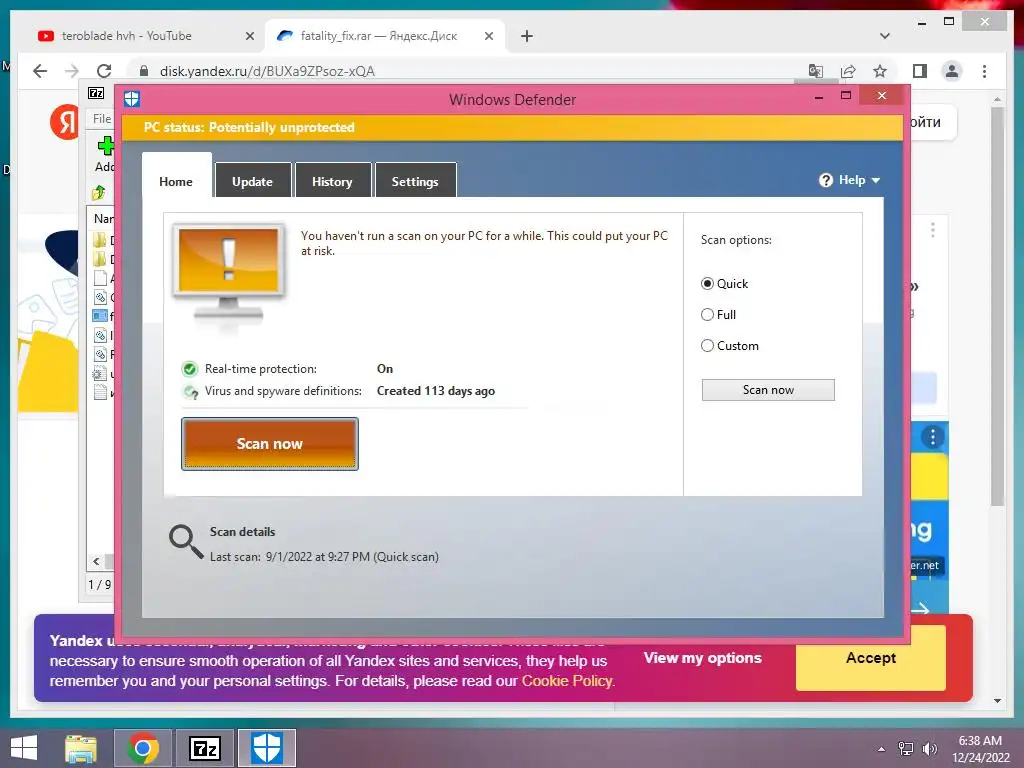The width and height of the screenshot is (1024, 768).
Task: Click the Last scan date text
Action: pos(325,557)
